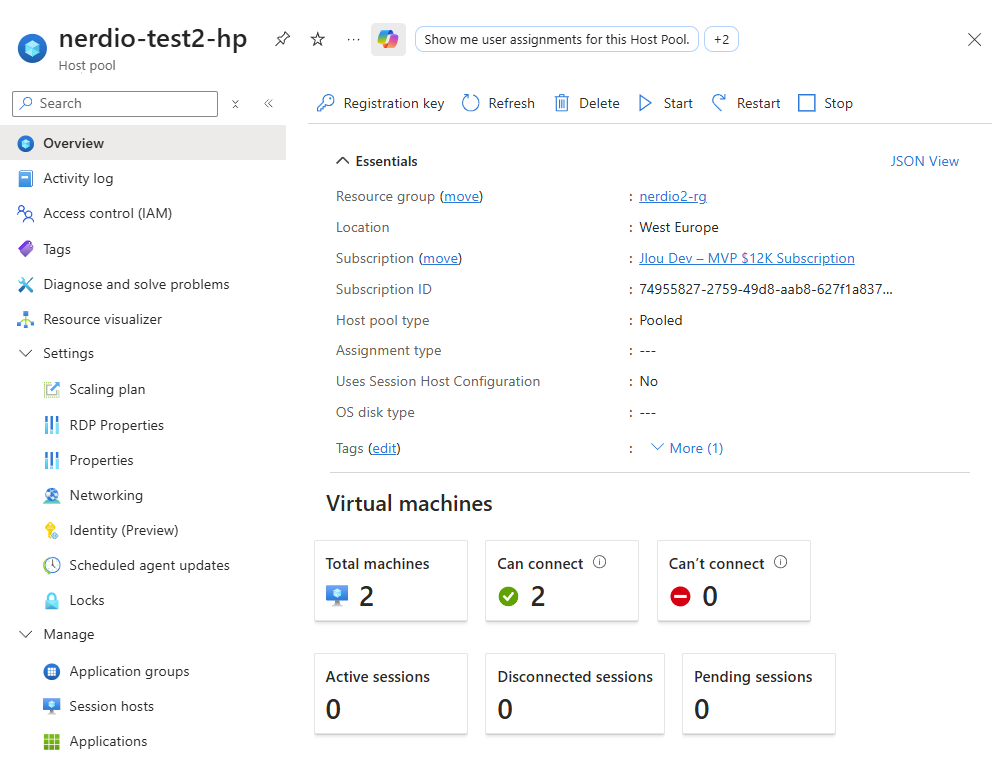Open Networking settings entry
The image size is (1006, 761).
pyautogui.click(x=106, y=495)
